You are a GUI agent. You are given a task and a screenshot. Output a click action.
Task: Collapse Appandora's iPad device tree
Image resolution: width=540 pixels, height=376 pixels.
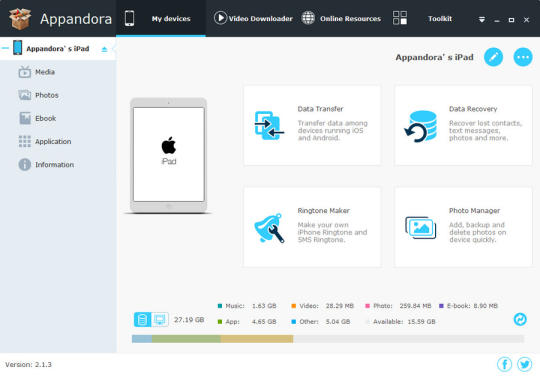coord(5,48)
